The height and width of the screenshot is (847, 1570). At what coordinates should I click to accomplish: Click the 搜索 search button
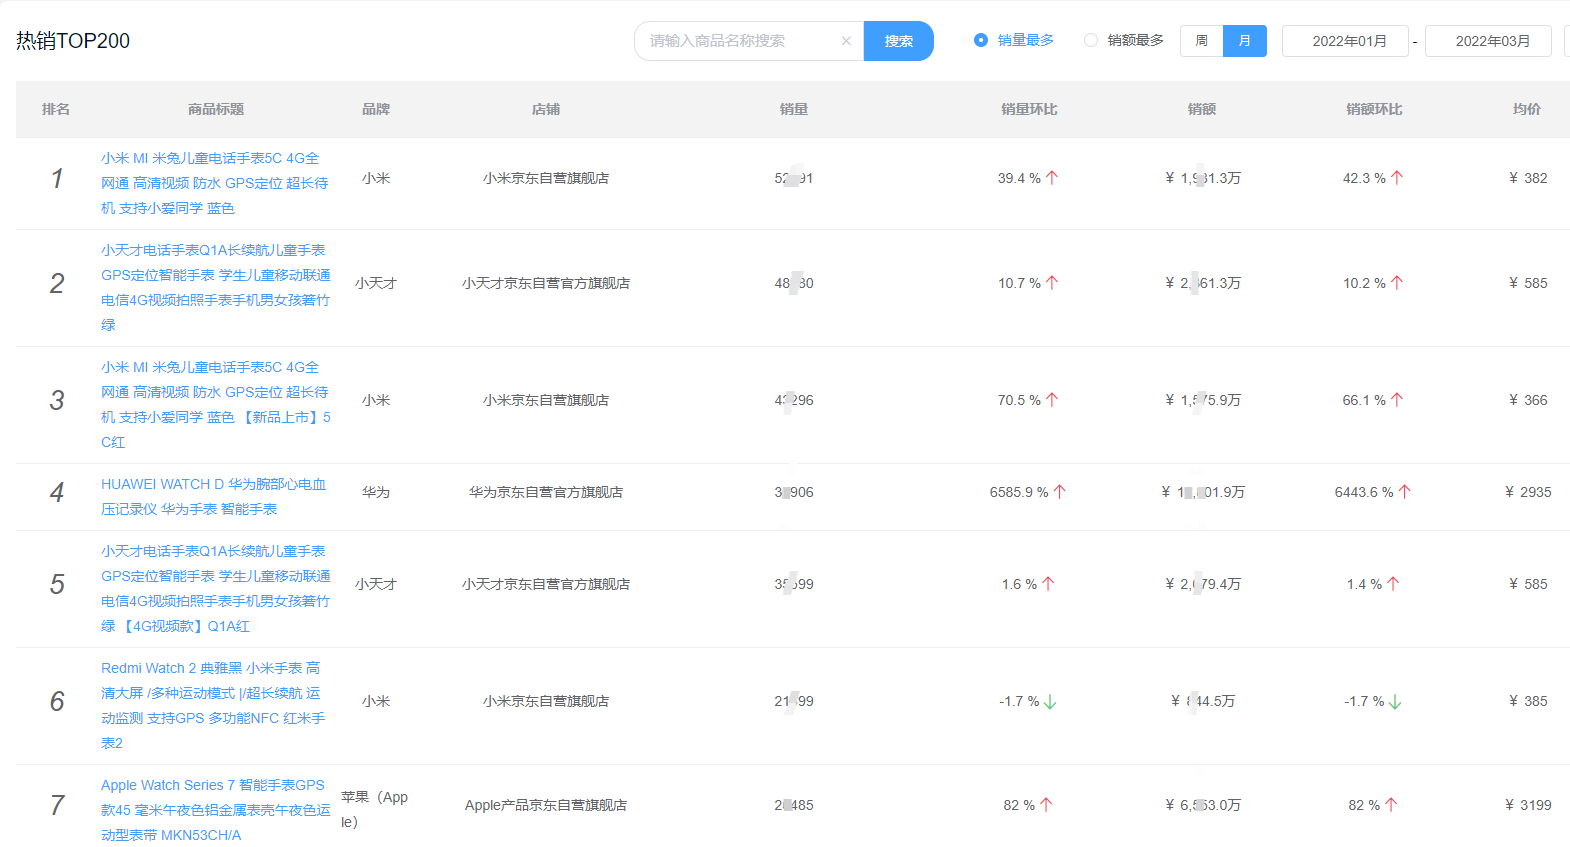(x=899, y=41)
